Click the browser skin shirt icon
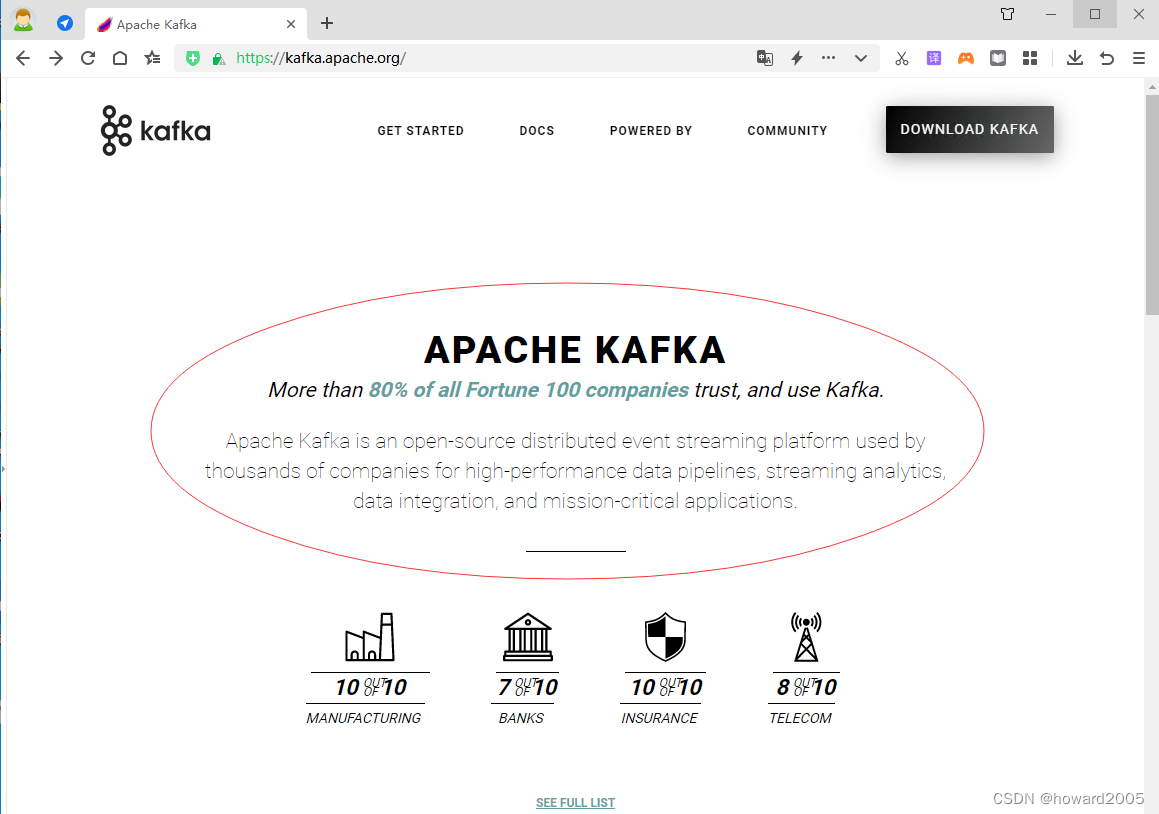Screen dimensions: 1159x814 point(1007,14)
